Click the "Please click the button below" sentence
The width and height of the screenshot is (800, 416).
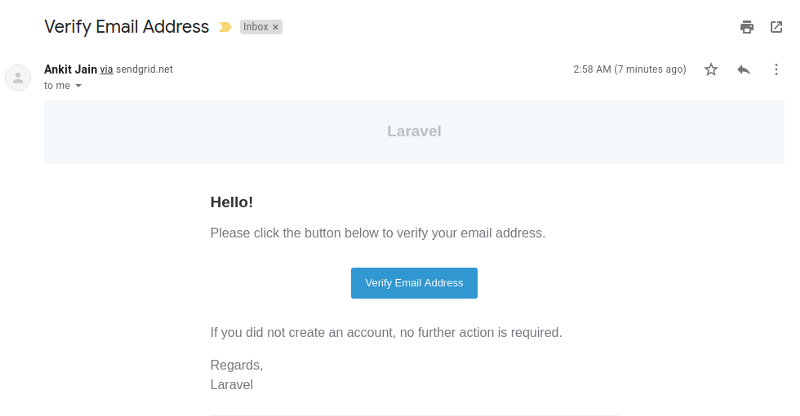point(378,233)
